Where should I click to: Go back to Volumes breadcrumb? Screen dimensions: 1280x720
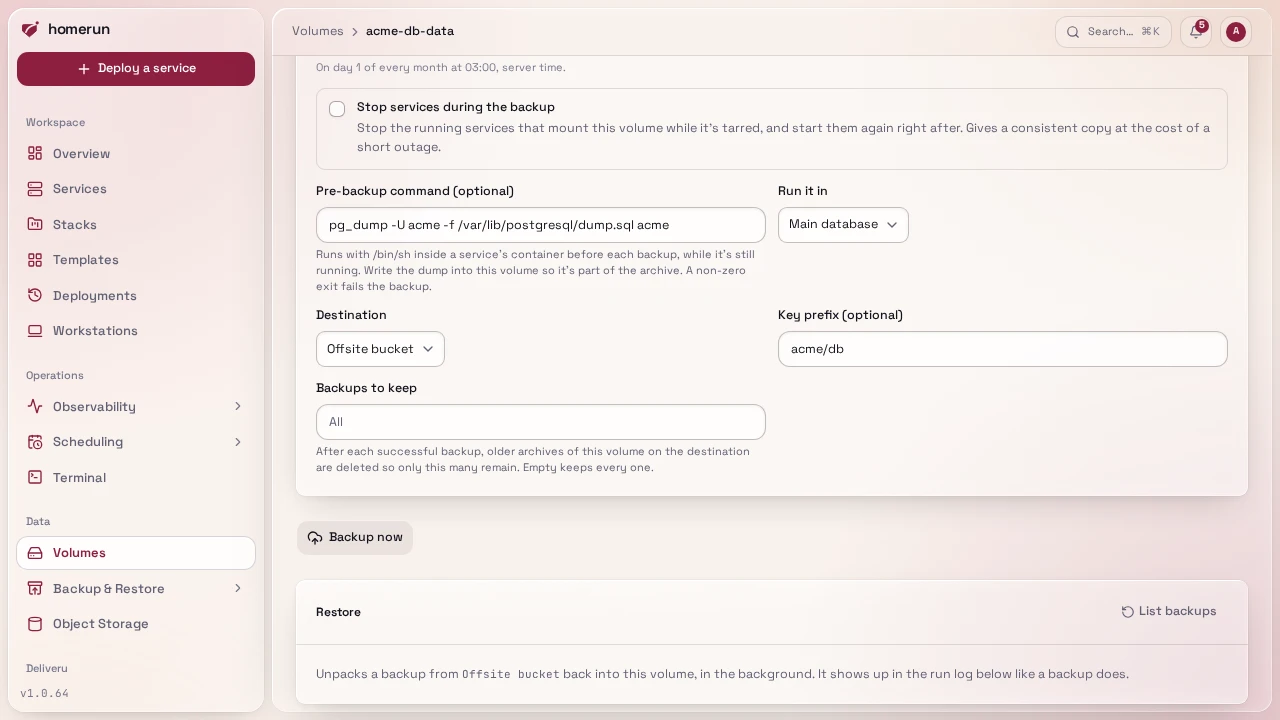point(318,31)
